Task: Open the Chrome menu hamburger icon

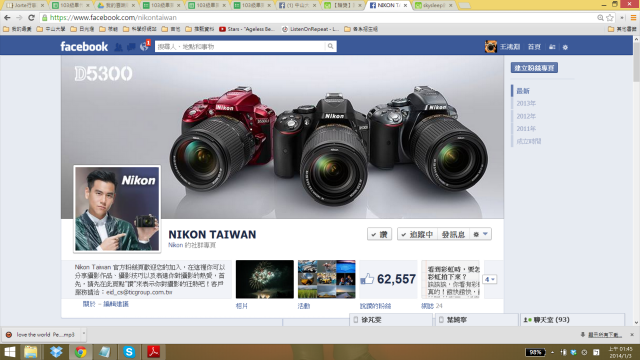Action: 633,18
